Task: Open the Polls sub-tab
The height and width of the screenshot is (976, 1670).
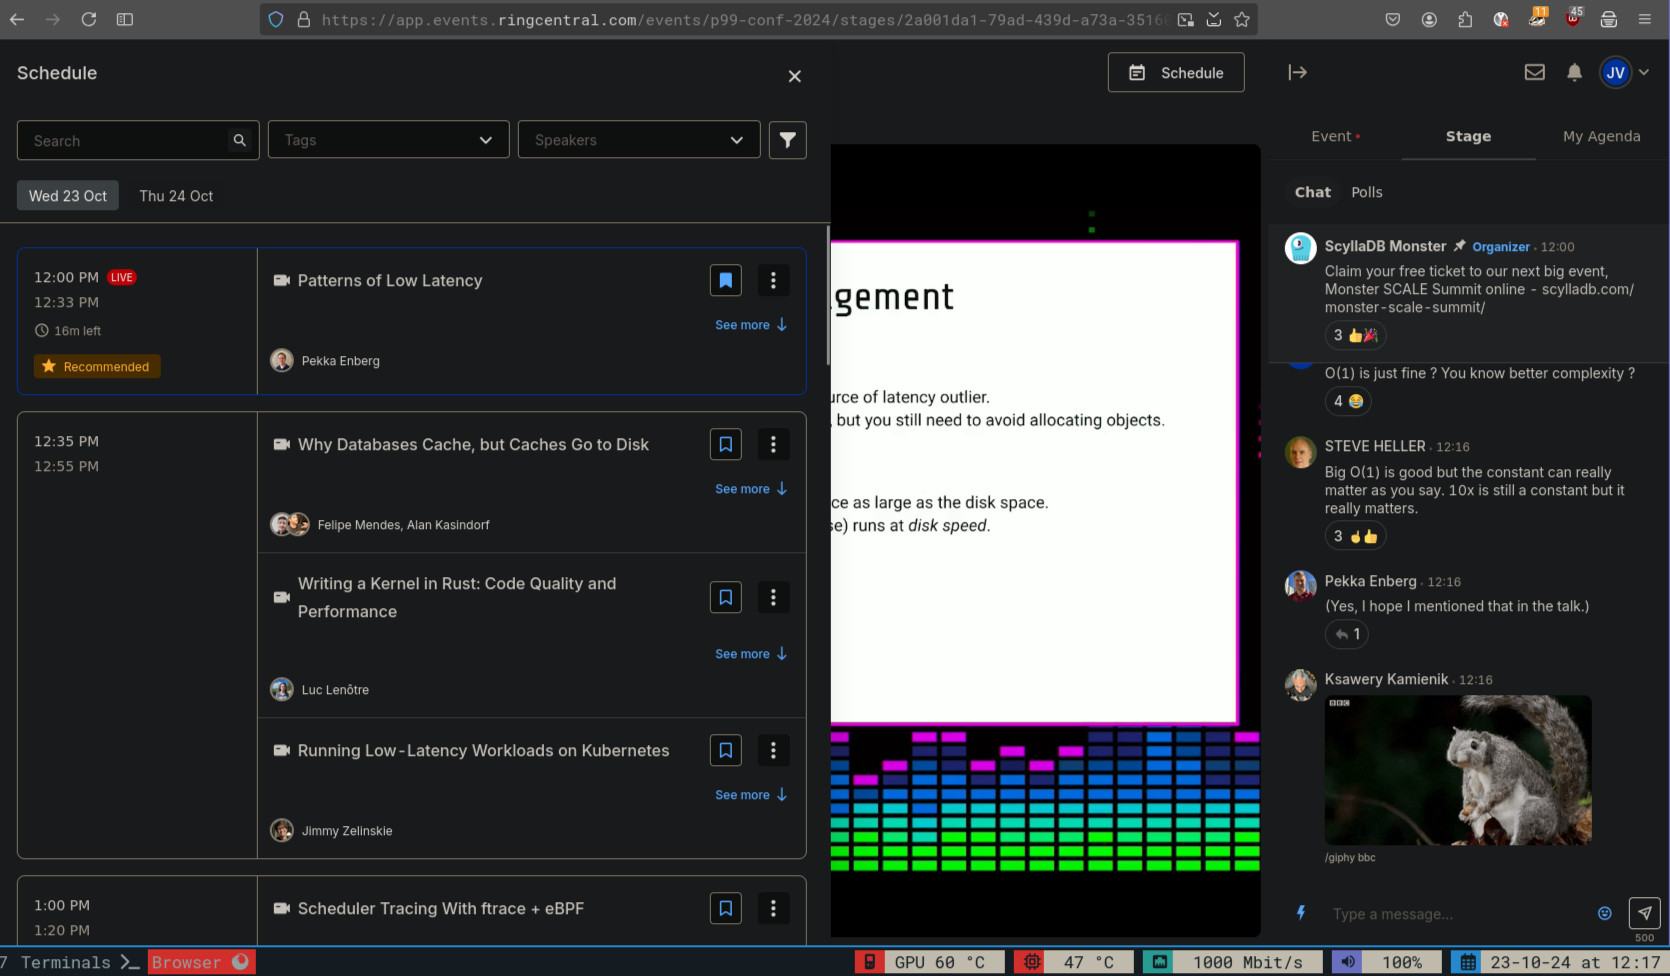Action: click(x=1366, y=192)
